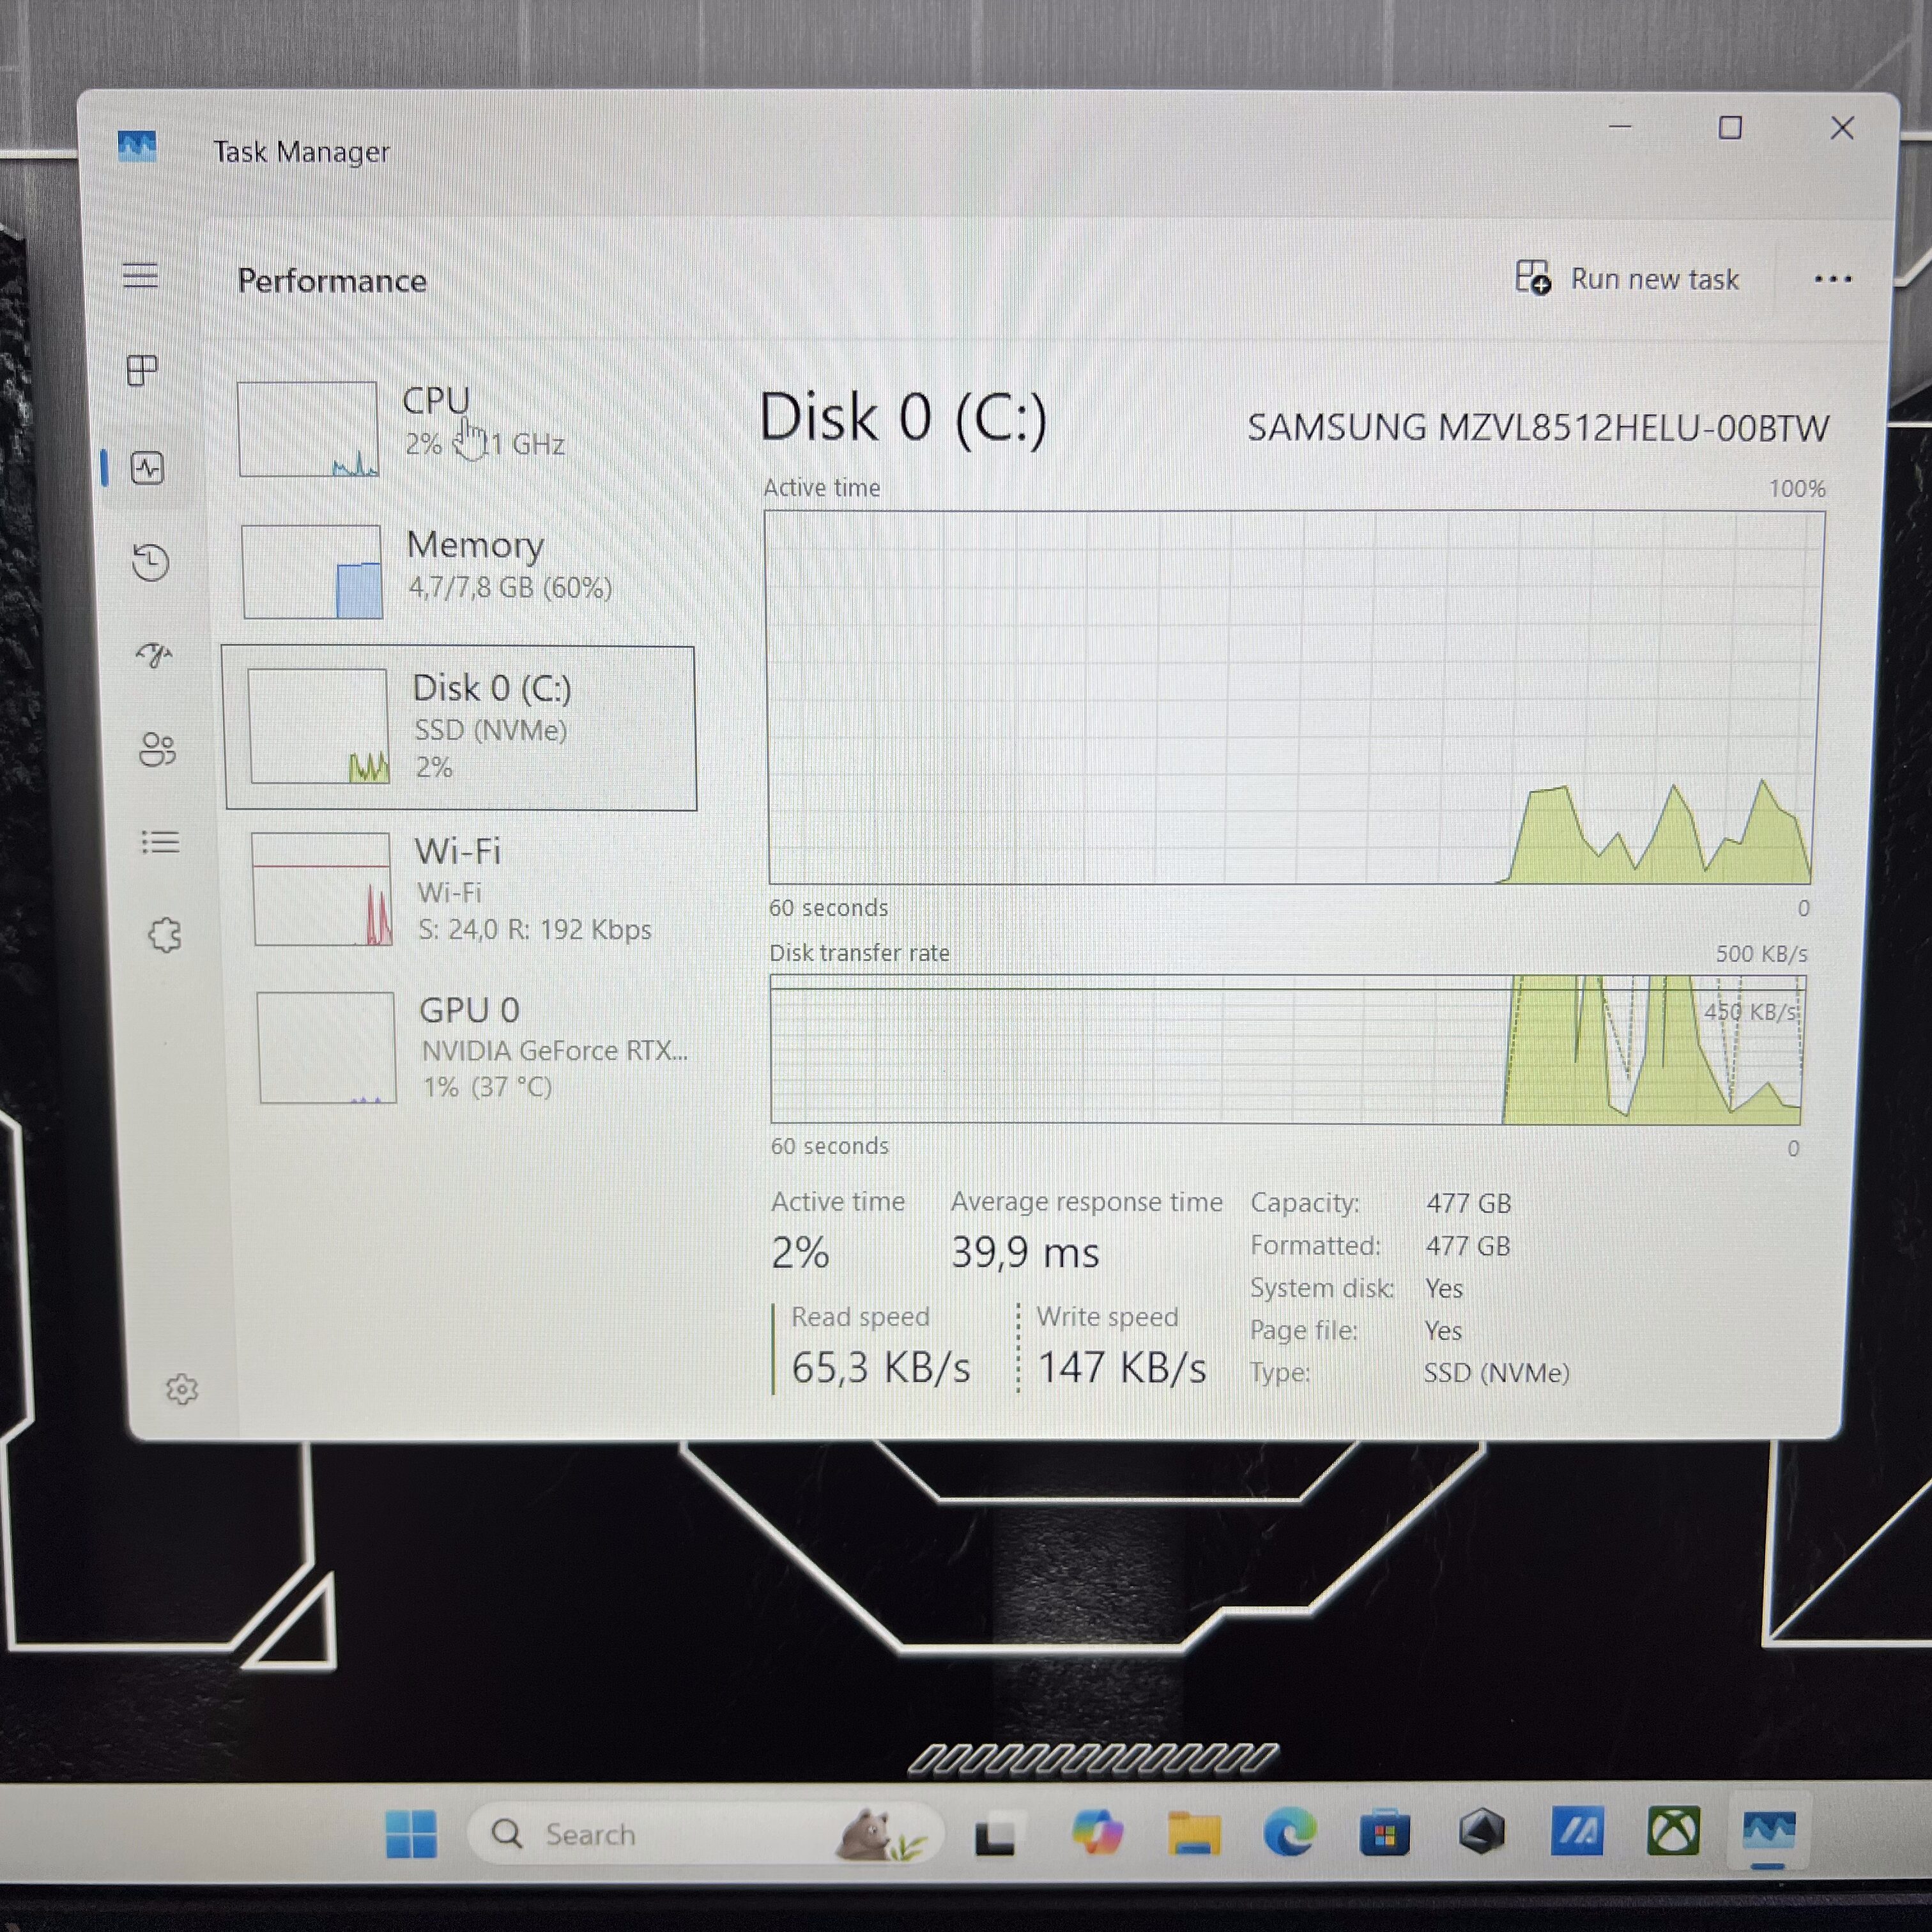Click the Task Manager taskbar icon

pos(1768,1832)
